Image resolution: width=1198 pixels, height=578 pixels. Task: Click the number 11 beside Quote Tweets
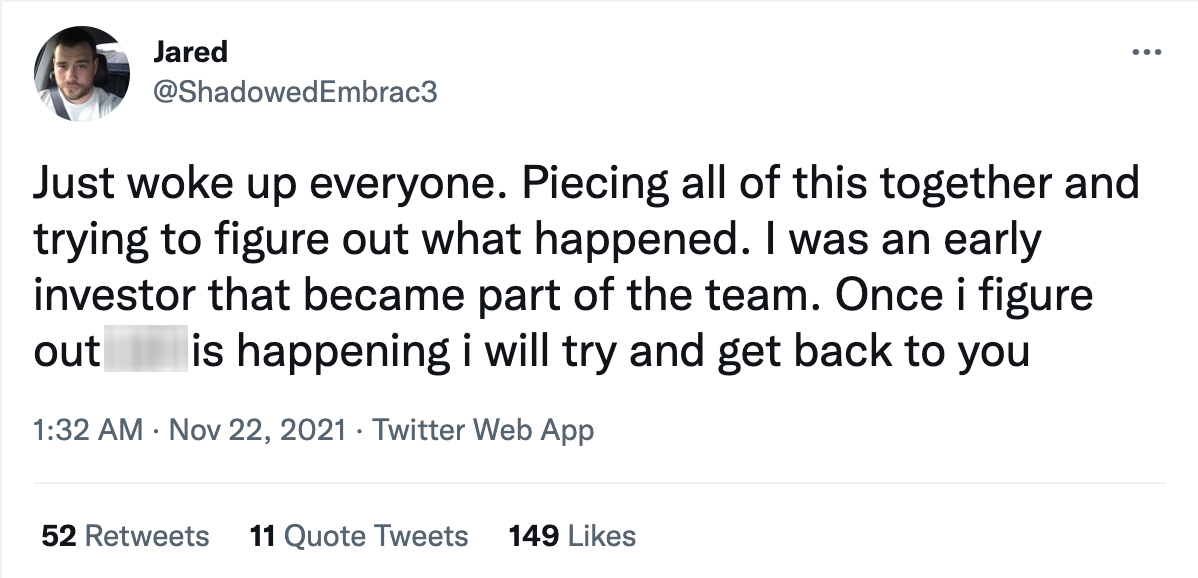click(262, 536)
